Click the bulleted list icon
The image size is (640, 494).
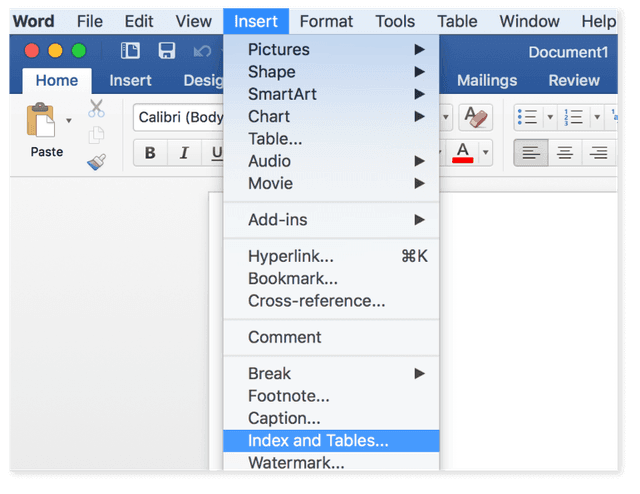(527, 117)
